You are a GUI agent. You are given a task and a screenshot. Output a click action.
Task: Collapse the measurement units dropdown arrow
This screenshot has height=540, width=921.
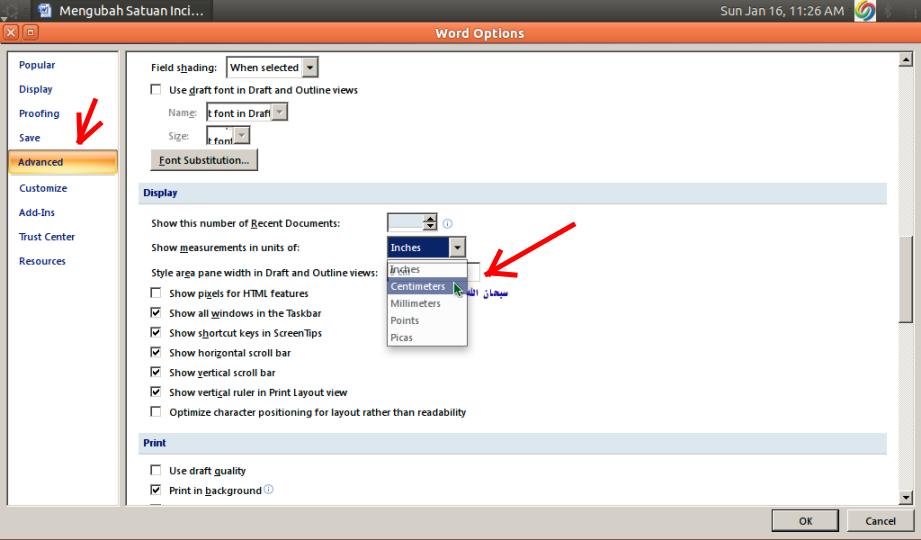click(x=457, y=247)
